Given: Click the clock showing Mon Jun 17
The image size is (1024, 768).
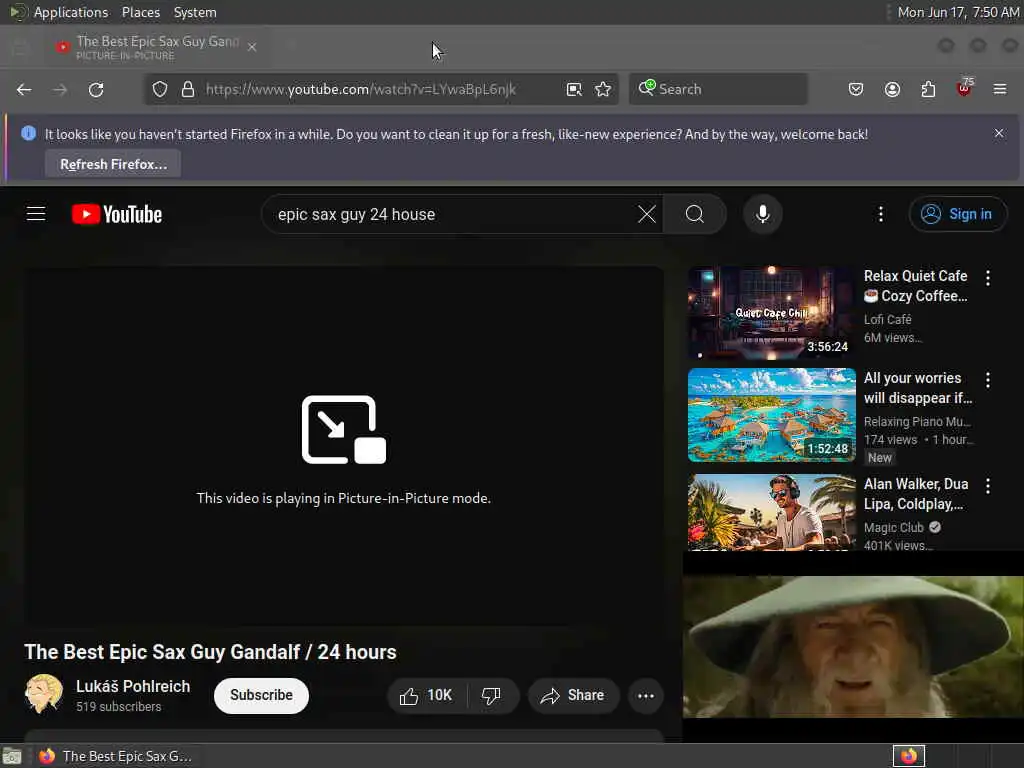Looking at the screenshot, I should click(x=957, y=12).
